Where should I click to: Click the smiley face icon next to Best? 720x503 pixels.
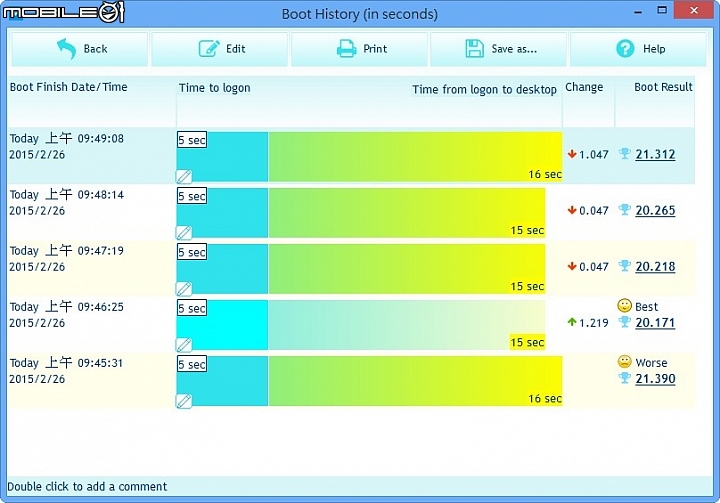(x=624, y=305)
